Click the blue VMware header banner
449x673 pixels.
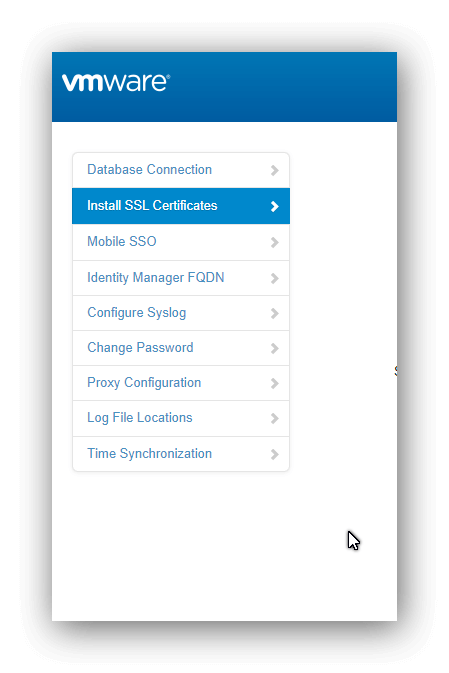pyautogui.click(x=224, y=87)
